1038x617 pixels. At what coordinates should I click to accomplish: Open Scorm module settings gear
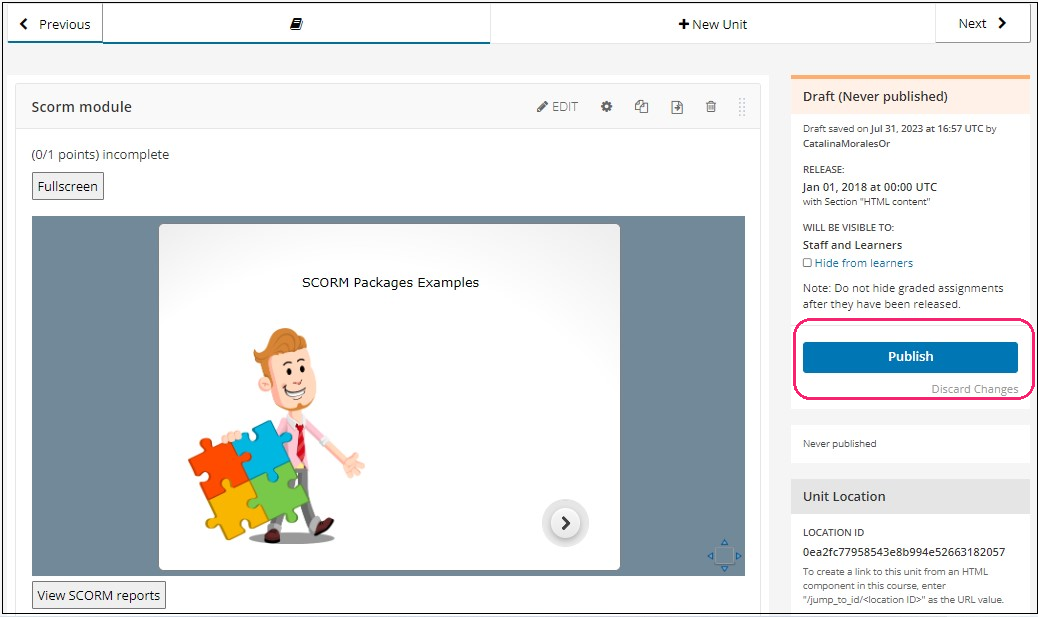606,107
